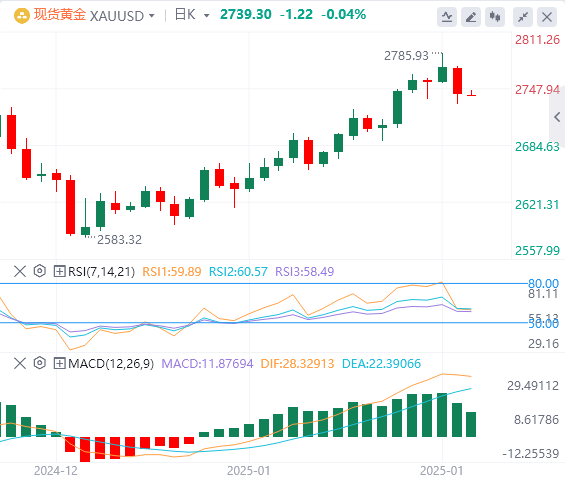The height and width of the screenshot is (483, 565).
Task: Click the -1.22 price change value
Action: coord(296,14)
